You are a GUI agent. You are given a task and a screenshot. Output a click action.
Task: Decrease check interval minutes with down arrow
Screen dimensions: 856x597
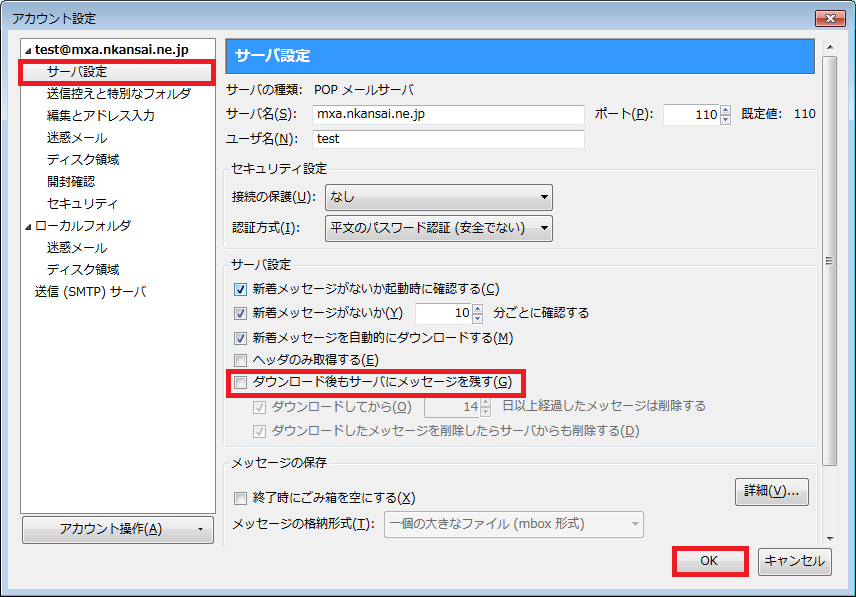478,318
